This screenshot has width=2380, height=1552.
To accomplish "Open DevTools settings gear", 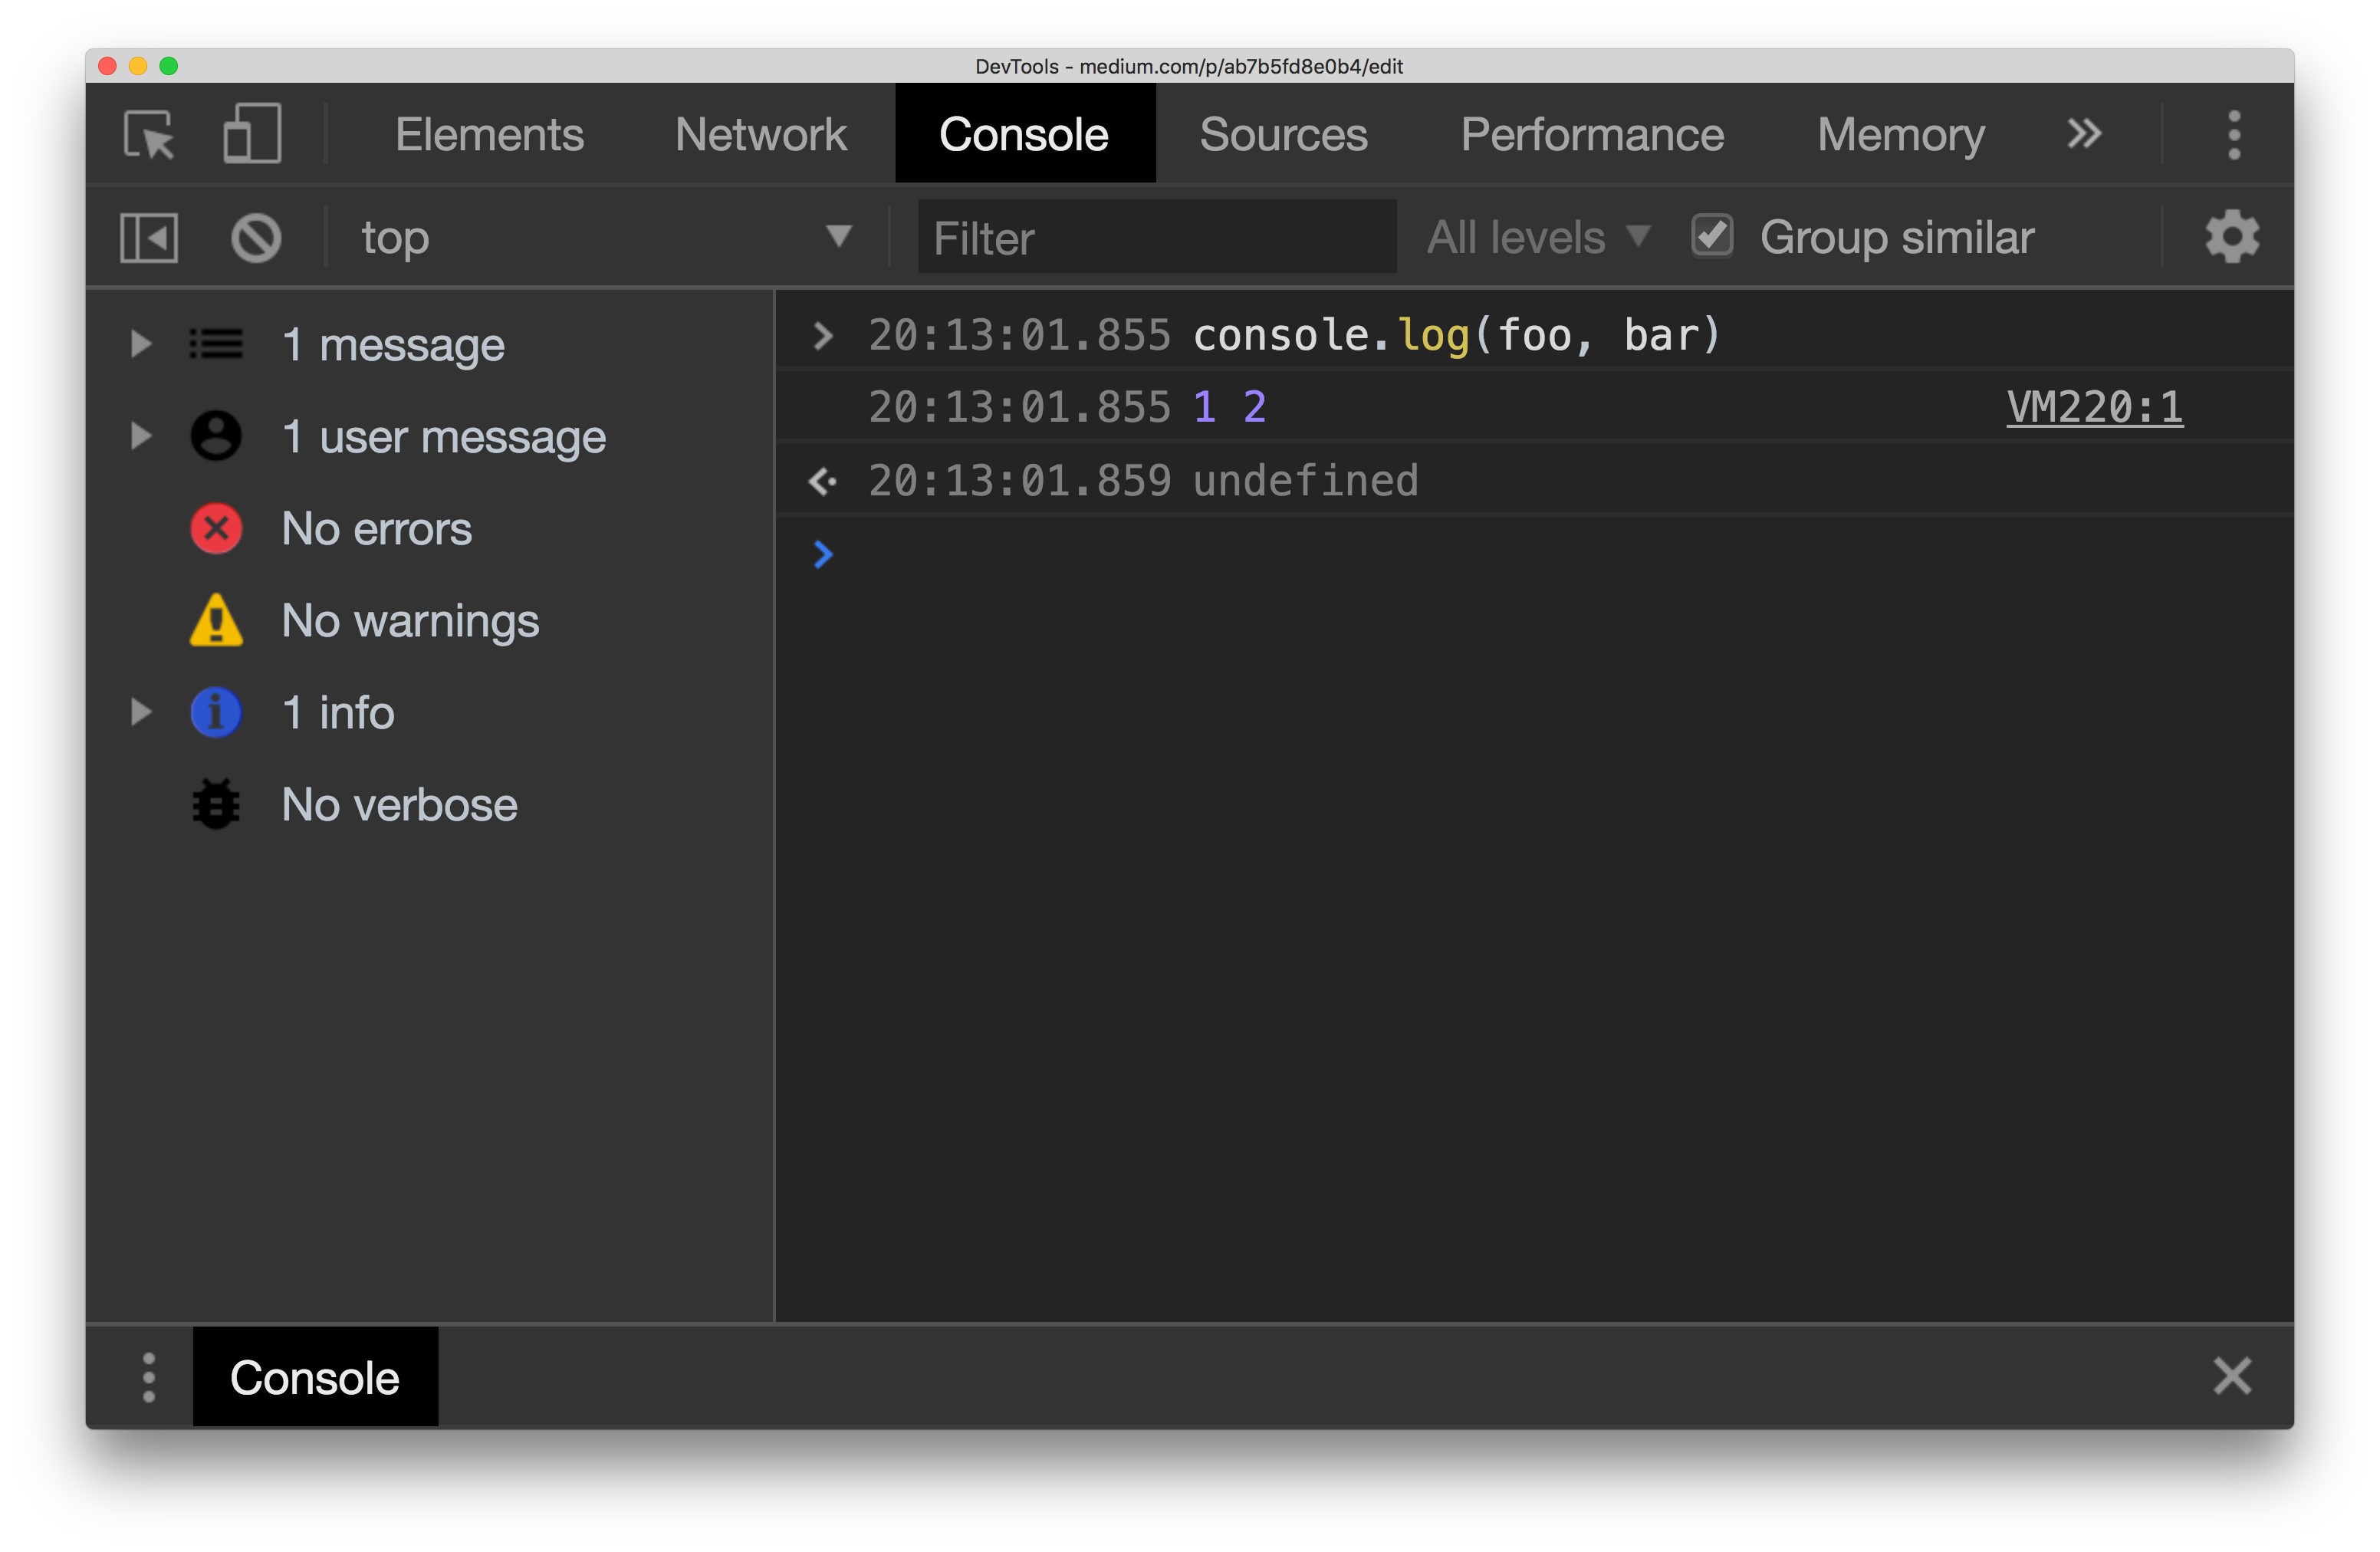I will (x=2231, y=237).
